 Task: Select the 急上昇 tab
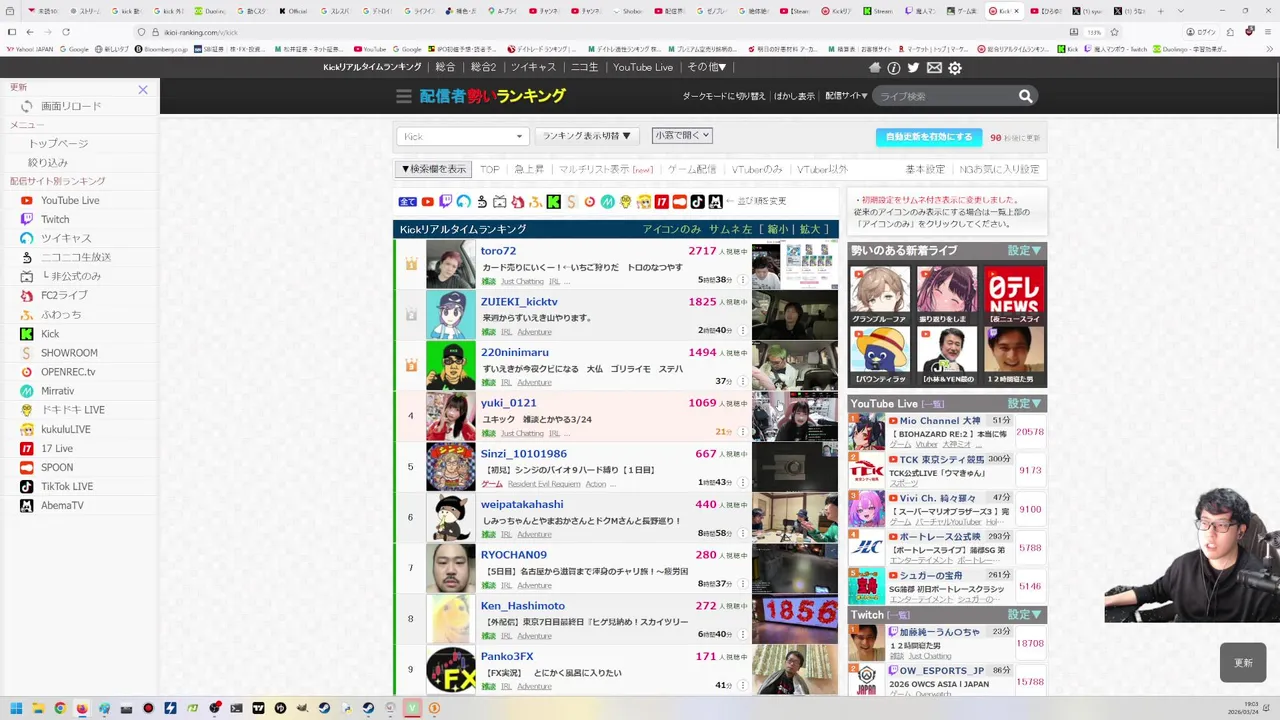click(x=529, y=169)
